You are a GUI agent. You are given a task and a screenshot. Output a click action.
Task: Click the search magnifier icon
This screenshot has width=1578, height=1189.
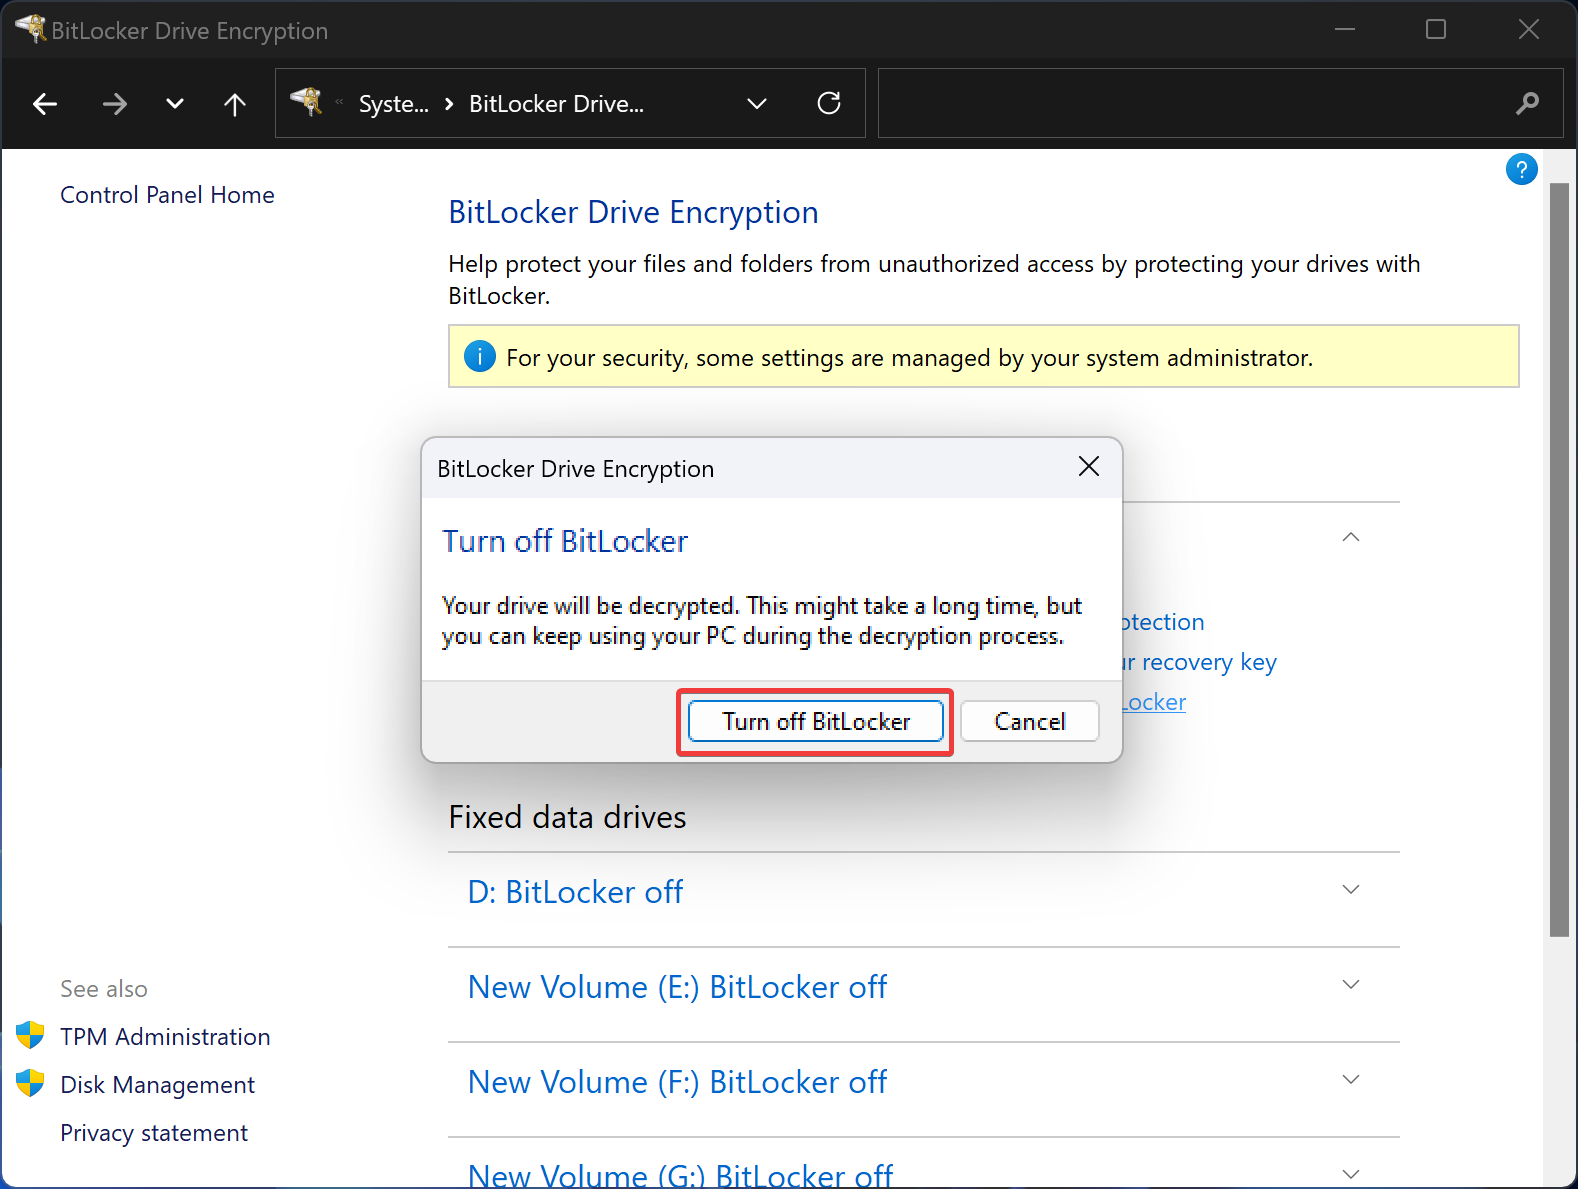[x=1527, y=103]
